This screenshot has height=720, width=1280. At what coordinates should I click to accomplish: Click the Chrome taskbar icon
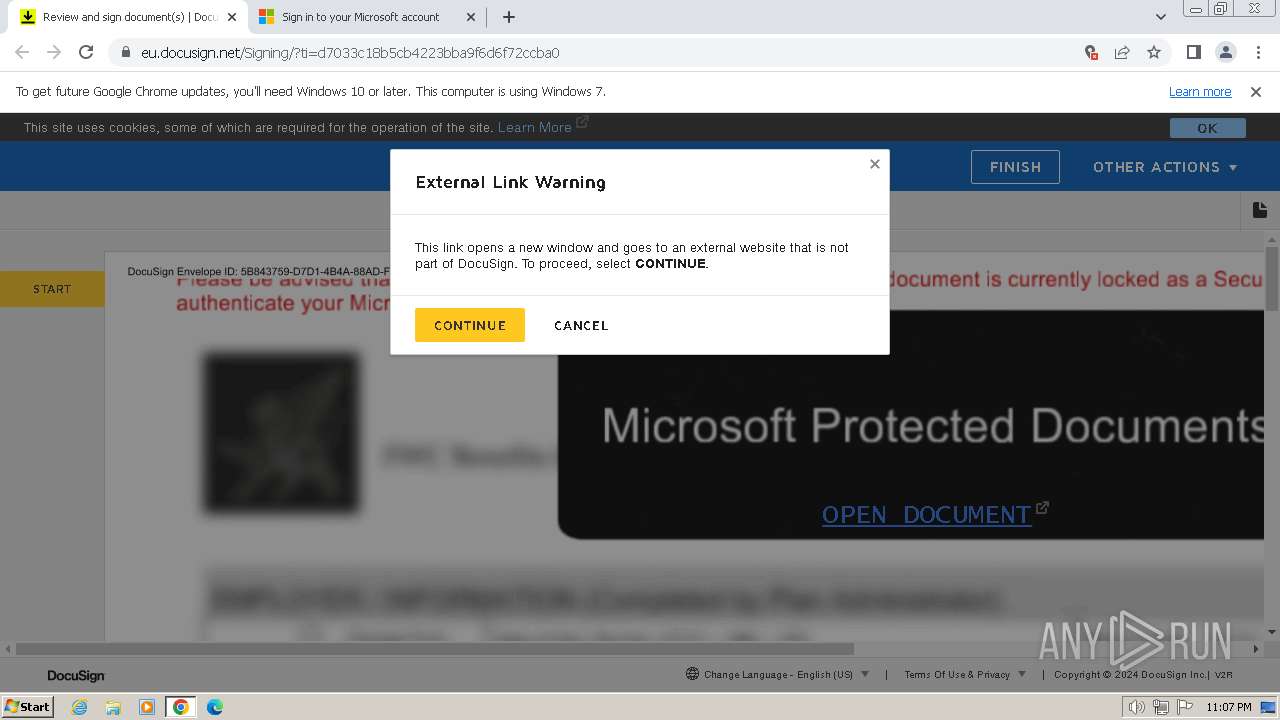point(180,707)
